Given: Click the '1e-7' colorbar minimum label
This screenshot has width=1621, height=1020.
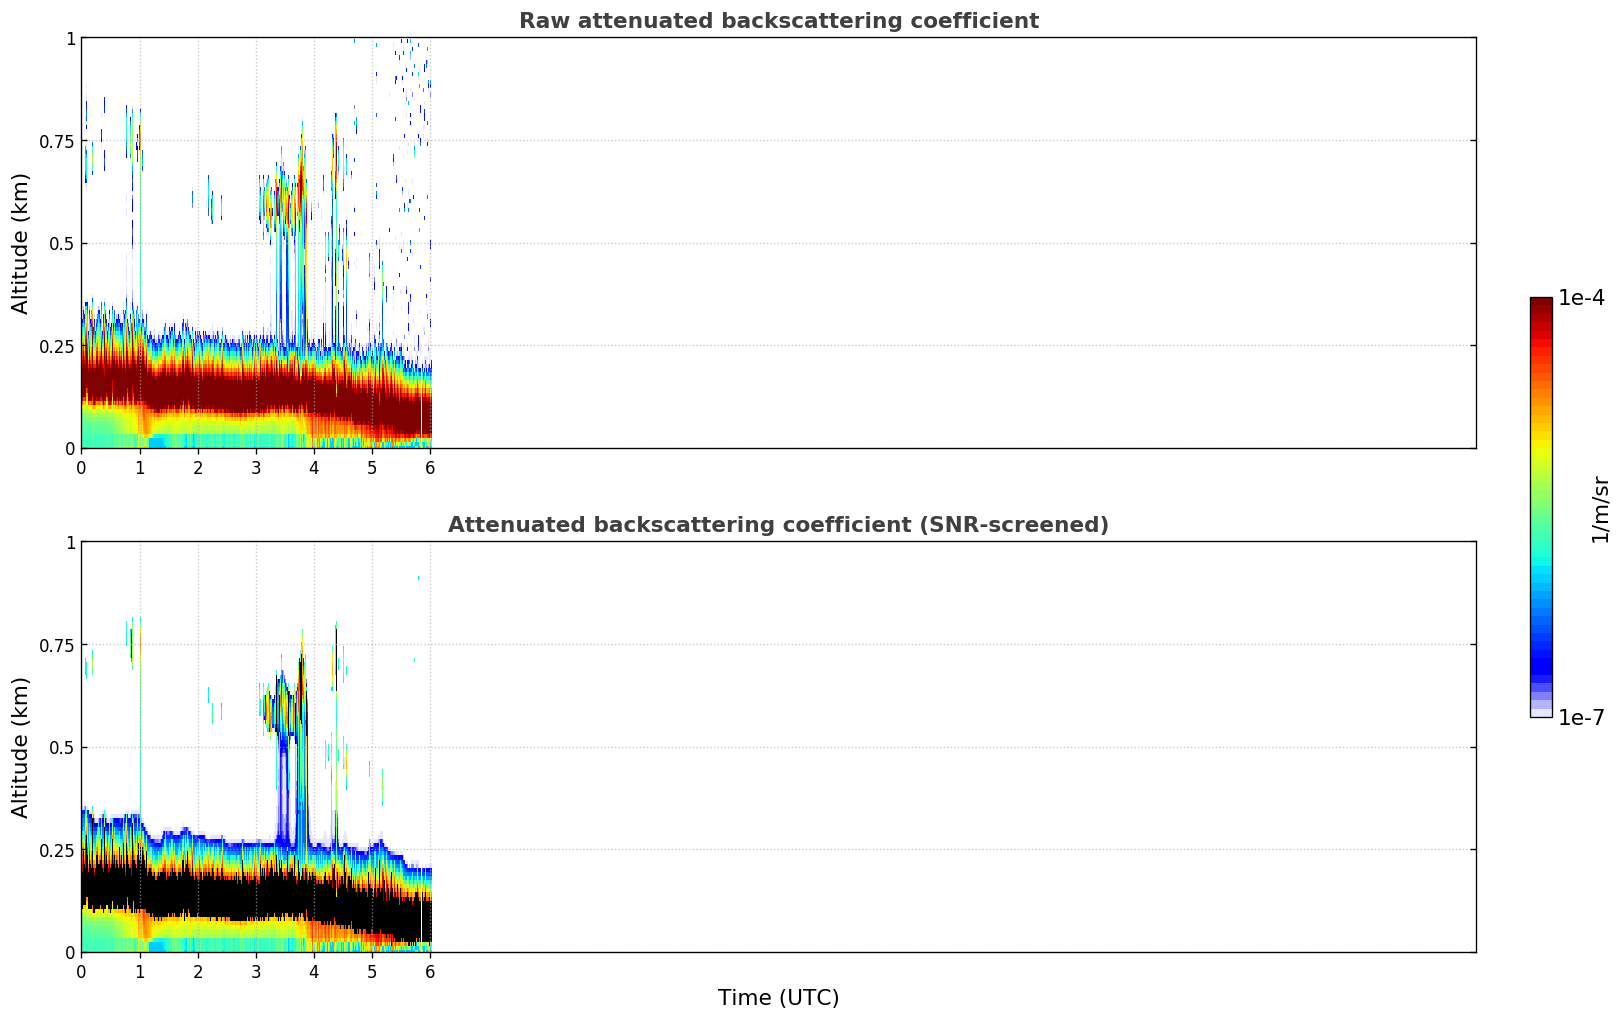Looking at the screenshot, I should point(1581,717).
